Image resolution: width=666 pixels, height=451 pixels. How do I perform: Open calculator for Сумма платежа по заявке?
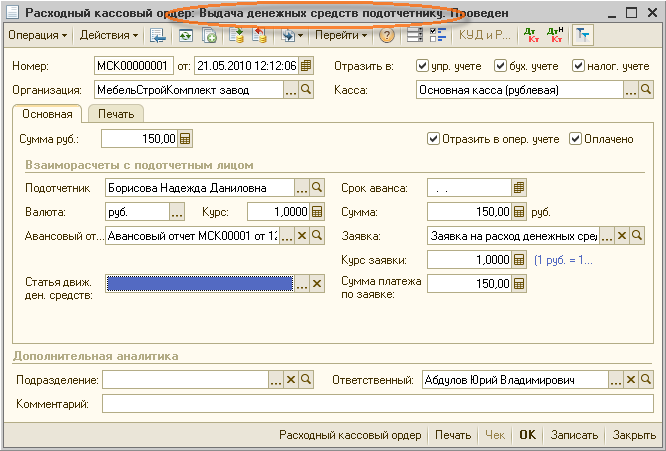coord(519,284)
